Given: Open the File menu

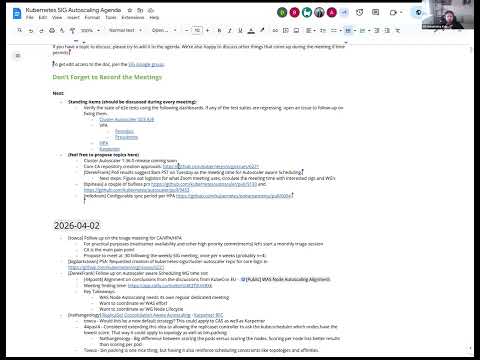Looking at the screenshot, I should [30, 17].
